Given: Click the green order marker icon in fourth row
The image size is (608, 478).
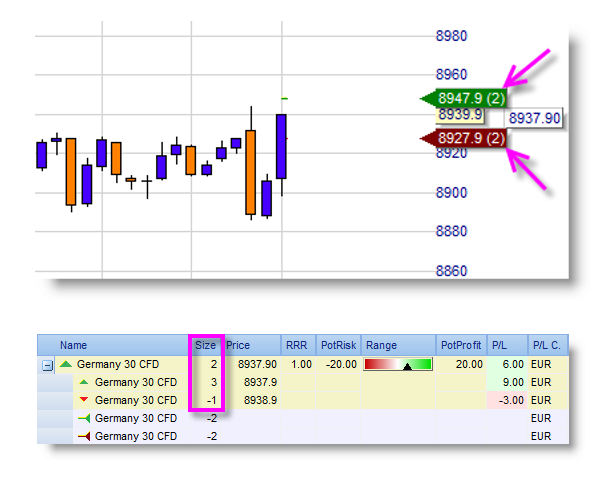Looking at the screenshot, I should [84, 418].
